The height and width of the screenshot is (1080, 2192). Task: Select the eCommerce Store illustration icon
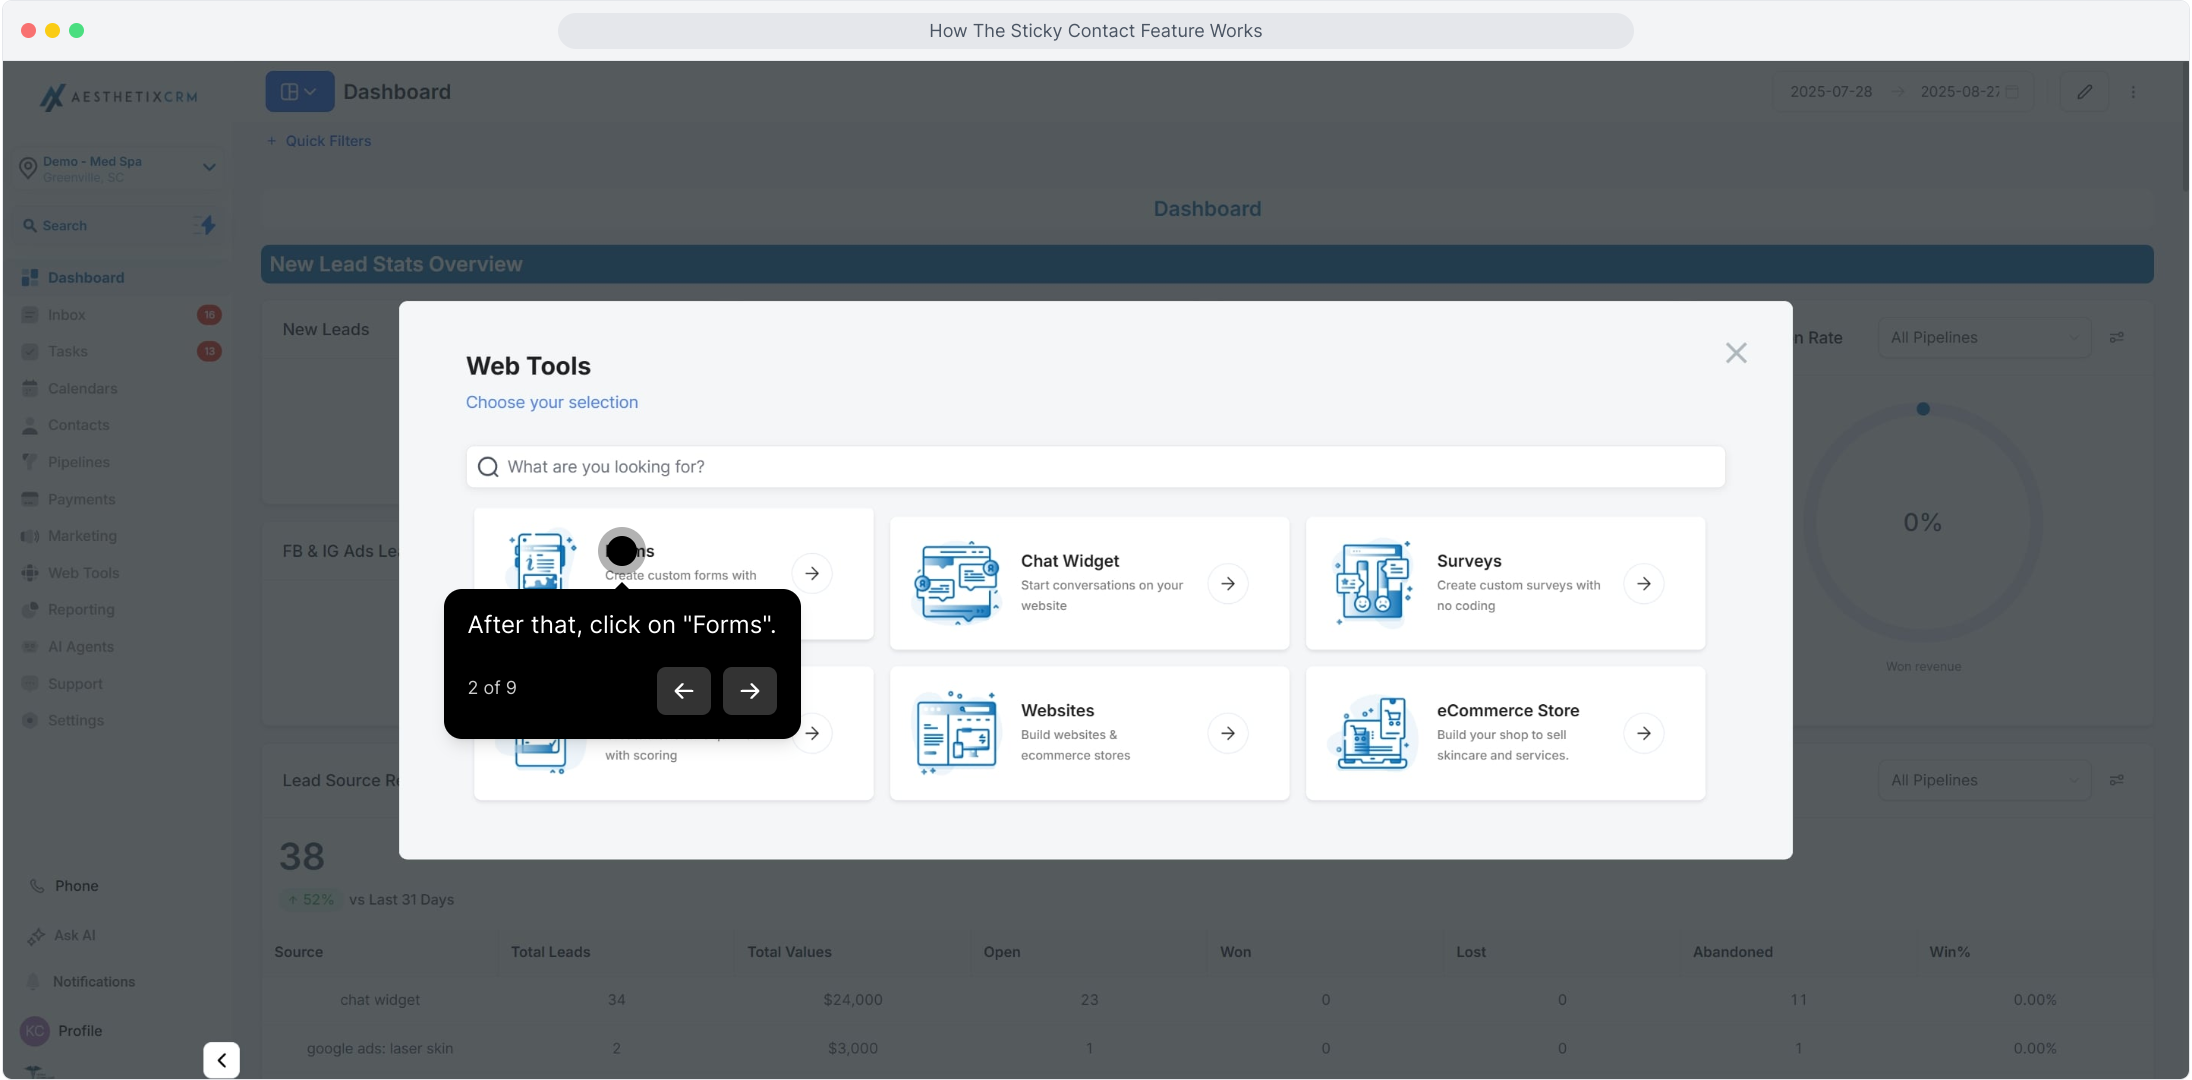click(1373, 733)
